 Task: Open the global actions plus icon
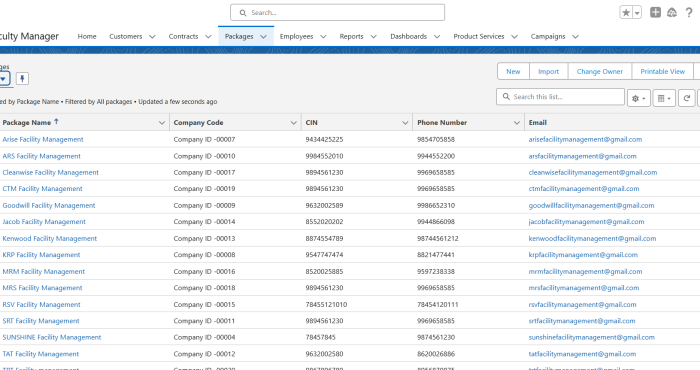click(655, 12)
